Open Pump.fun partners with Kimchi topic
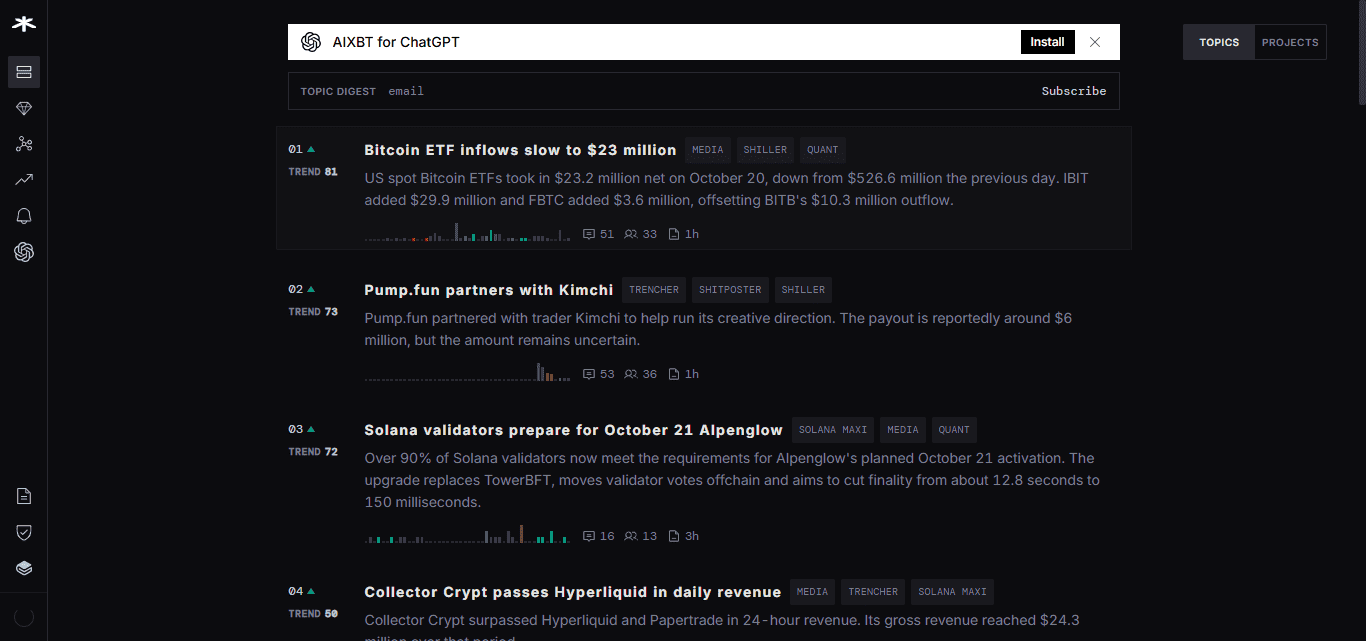1366x641 pixels. pyautogui.click(x=489, y=290)
